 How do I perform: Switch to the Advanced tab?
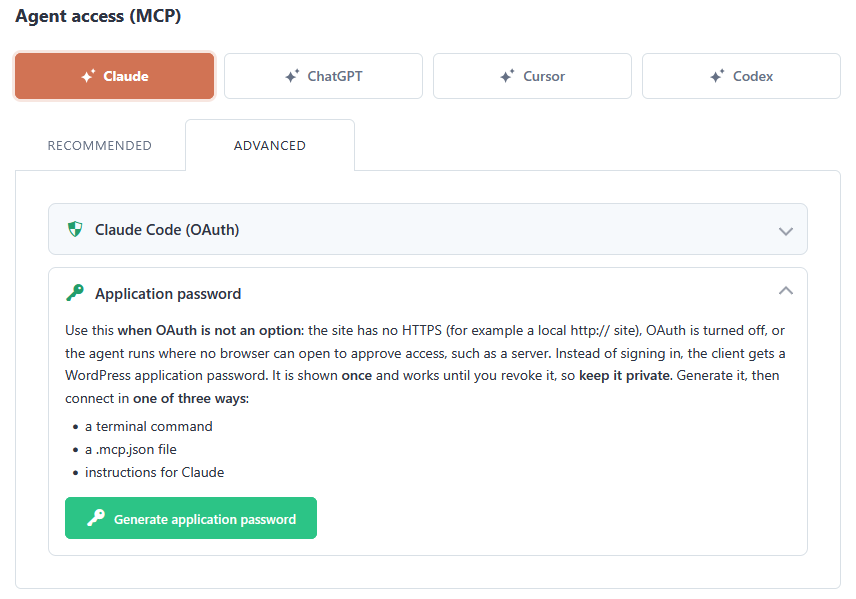pyautogui.click(x=270, y=146)
